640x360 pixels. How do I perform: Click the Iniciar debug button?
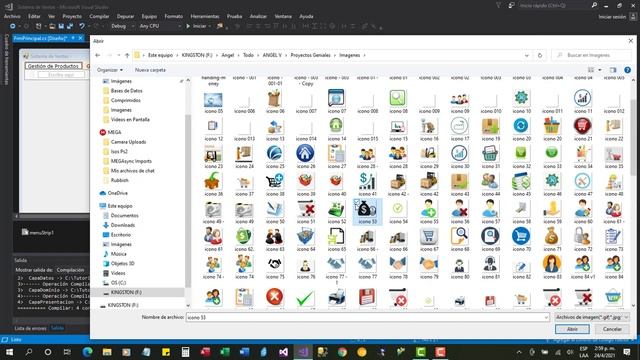coord(198,26)
